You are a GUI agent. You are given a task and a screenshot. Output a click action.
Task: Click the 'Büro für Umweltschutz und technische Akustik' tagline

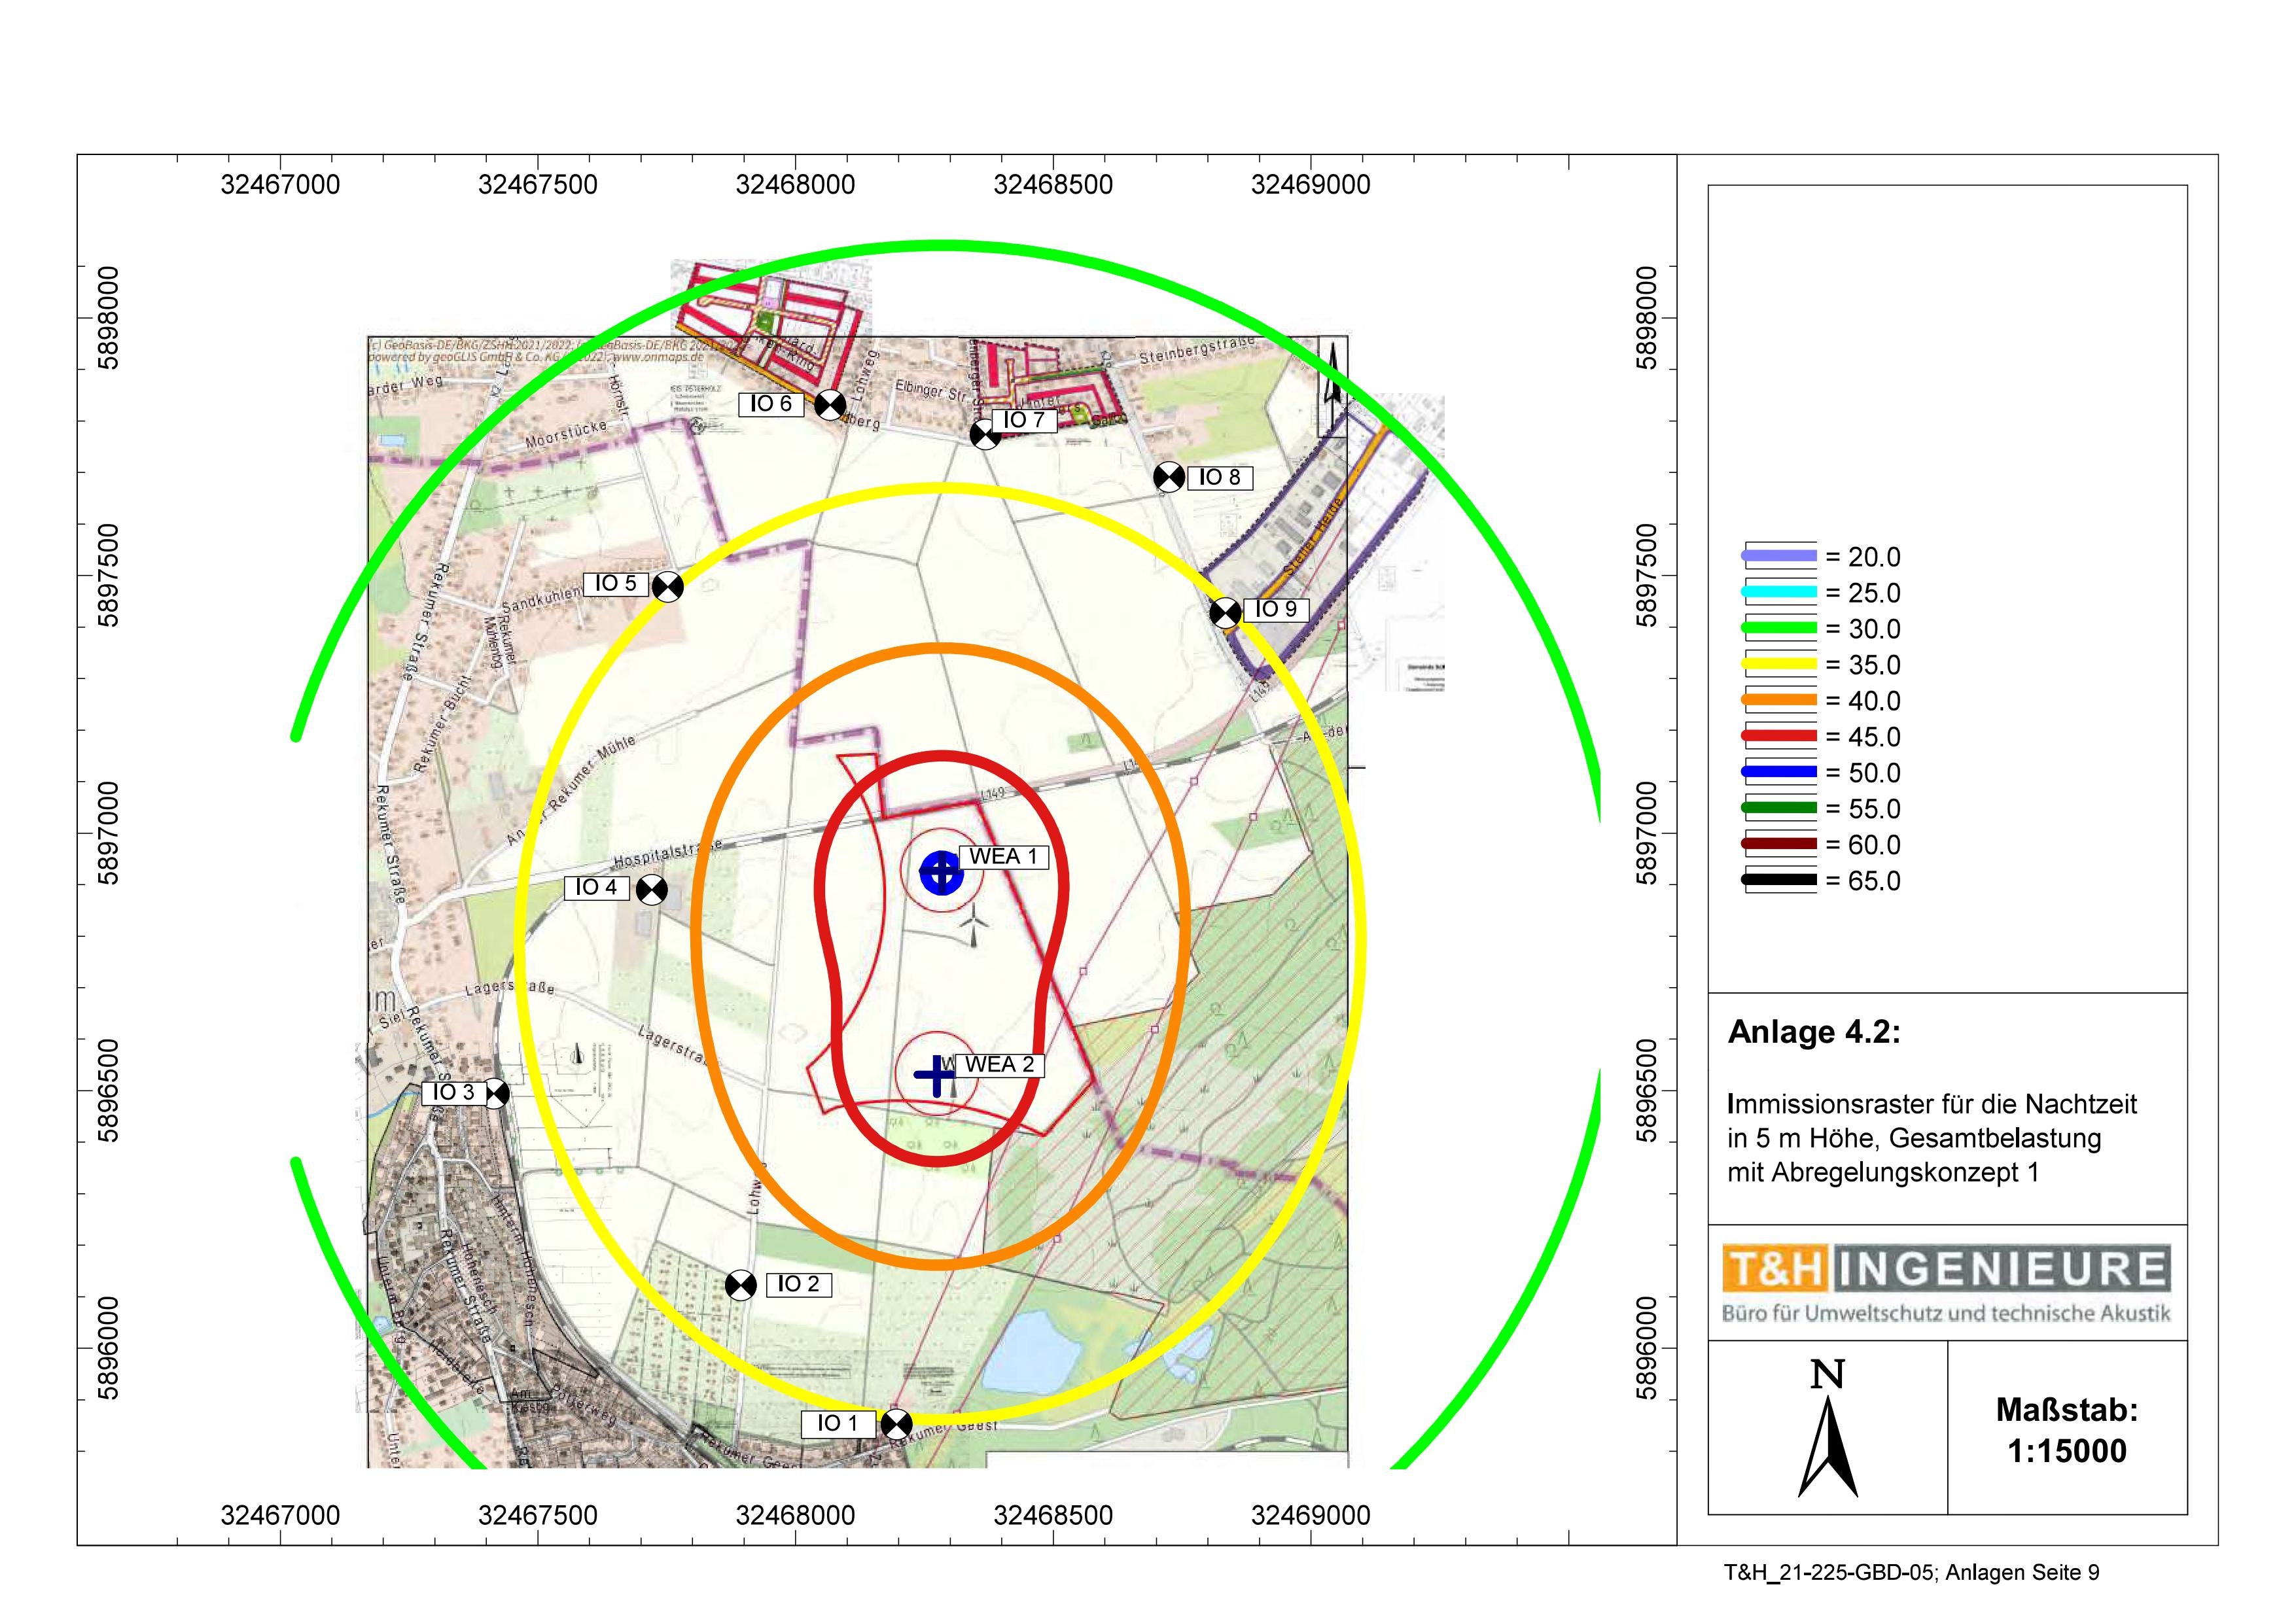tap(1946, 1313)
